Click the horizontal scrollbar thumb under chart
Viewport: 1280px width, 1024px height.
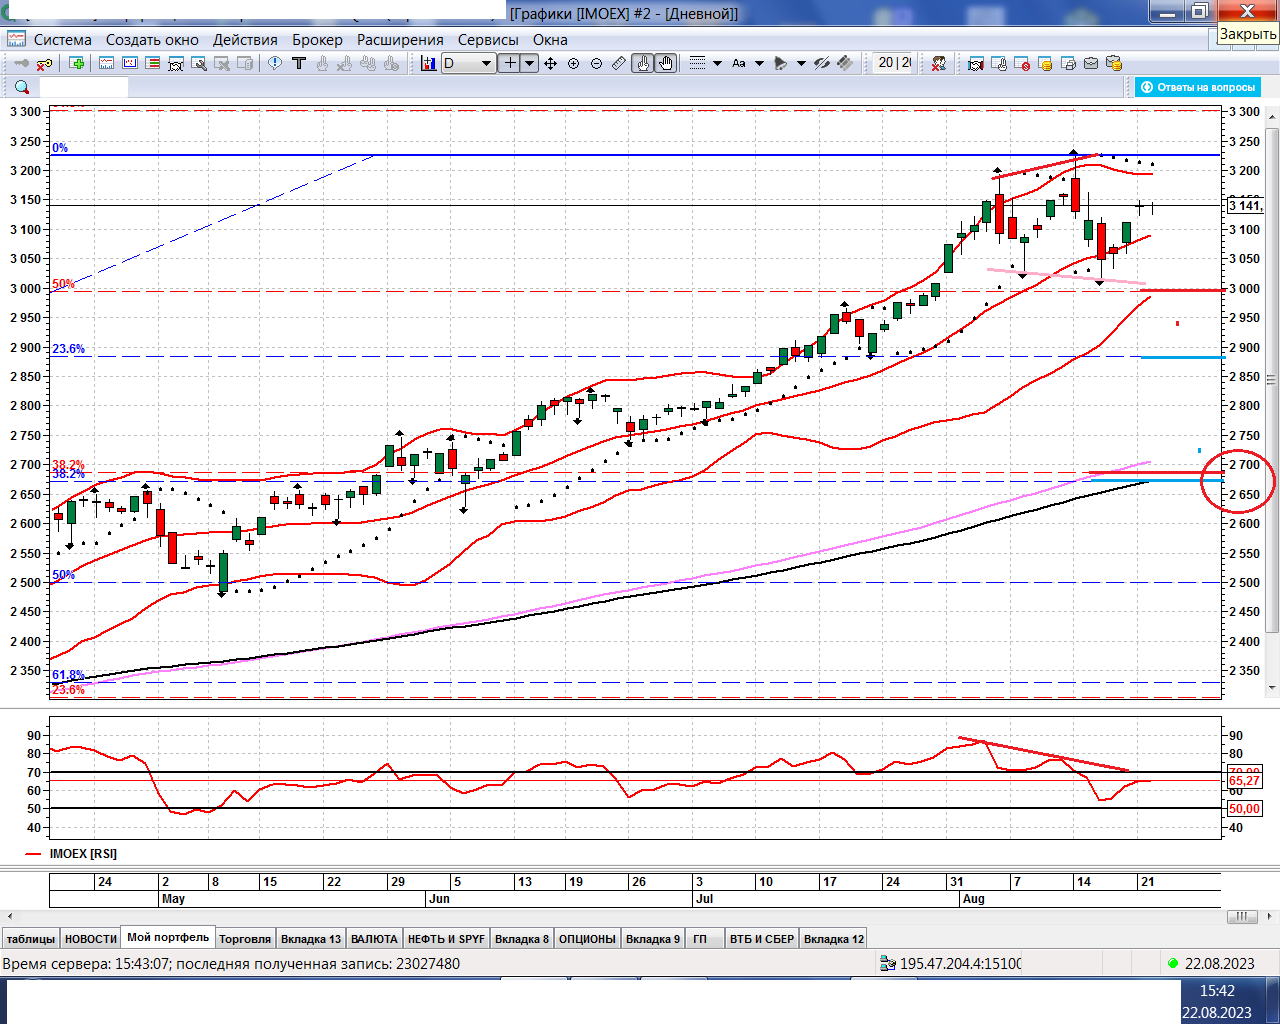1241,916
